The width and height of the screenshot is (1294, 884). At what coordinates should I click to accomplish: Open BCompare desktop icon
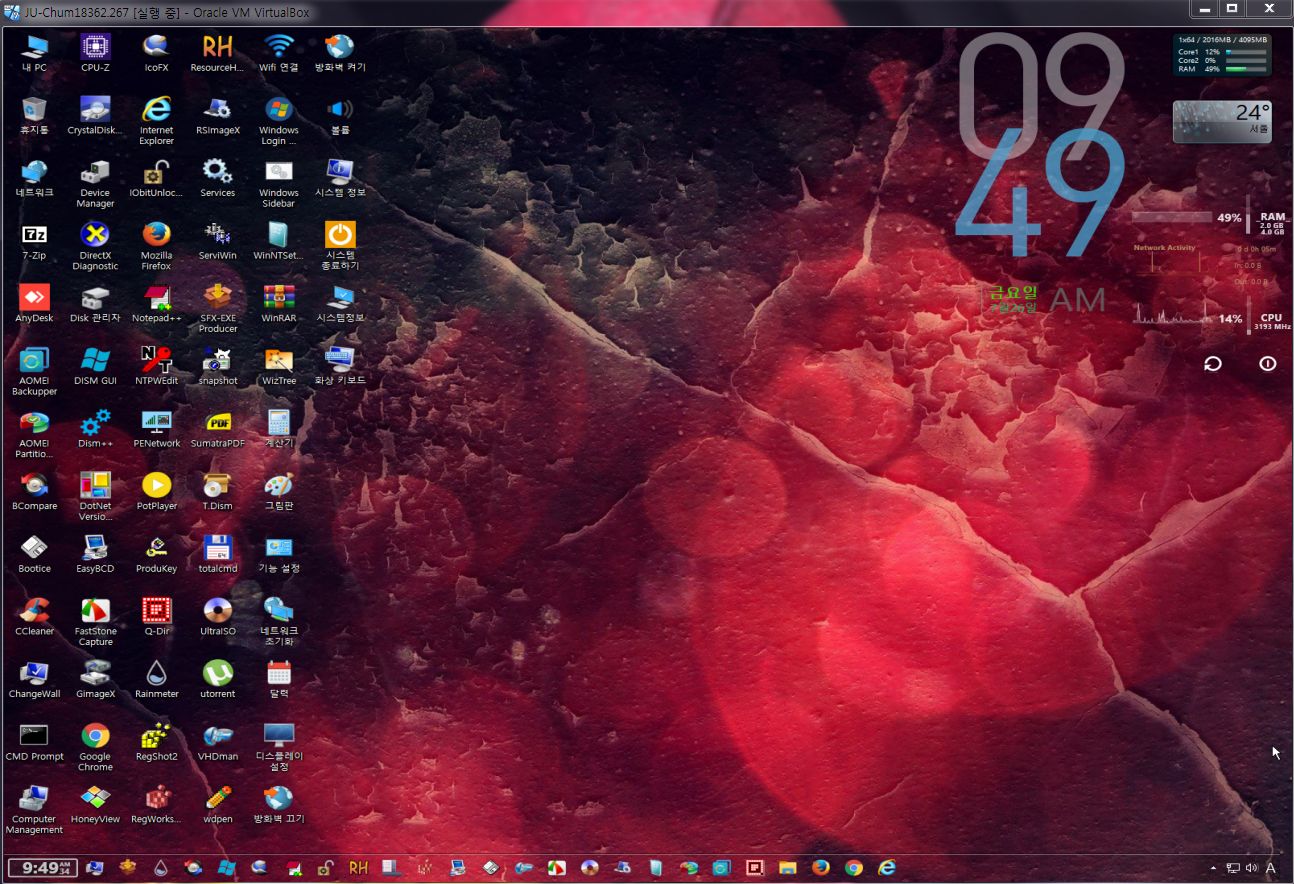[34, 491]
